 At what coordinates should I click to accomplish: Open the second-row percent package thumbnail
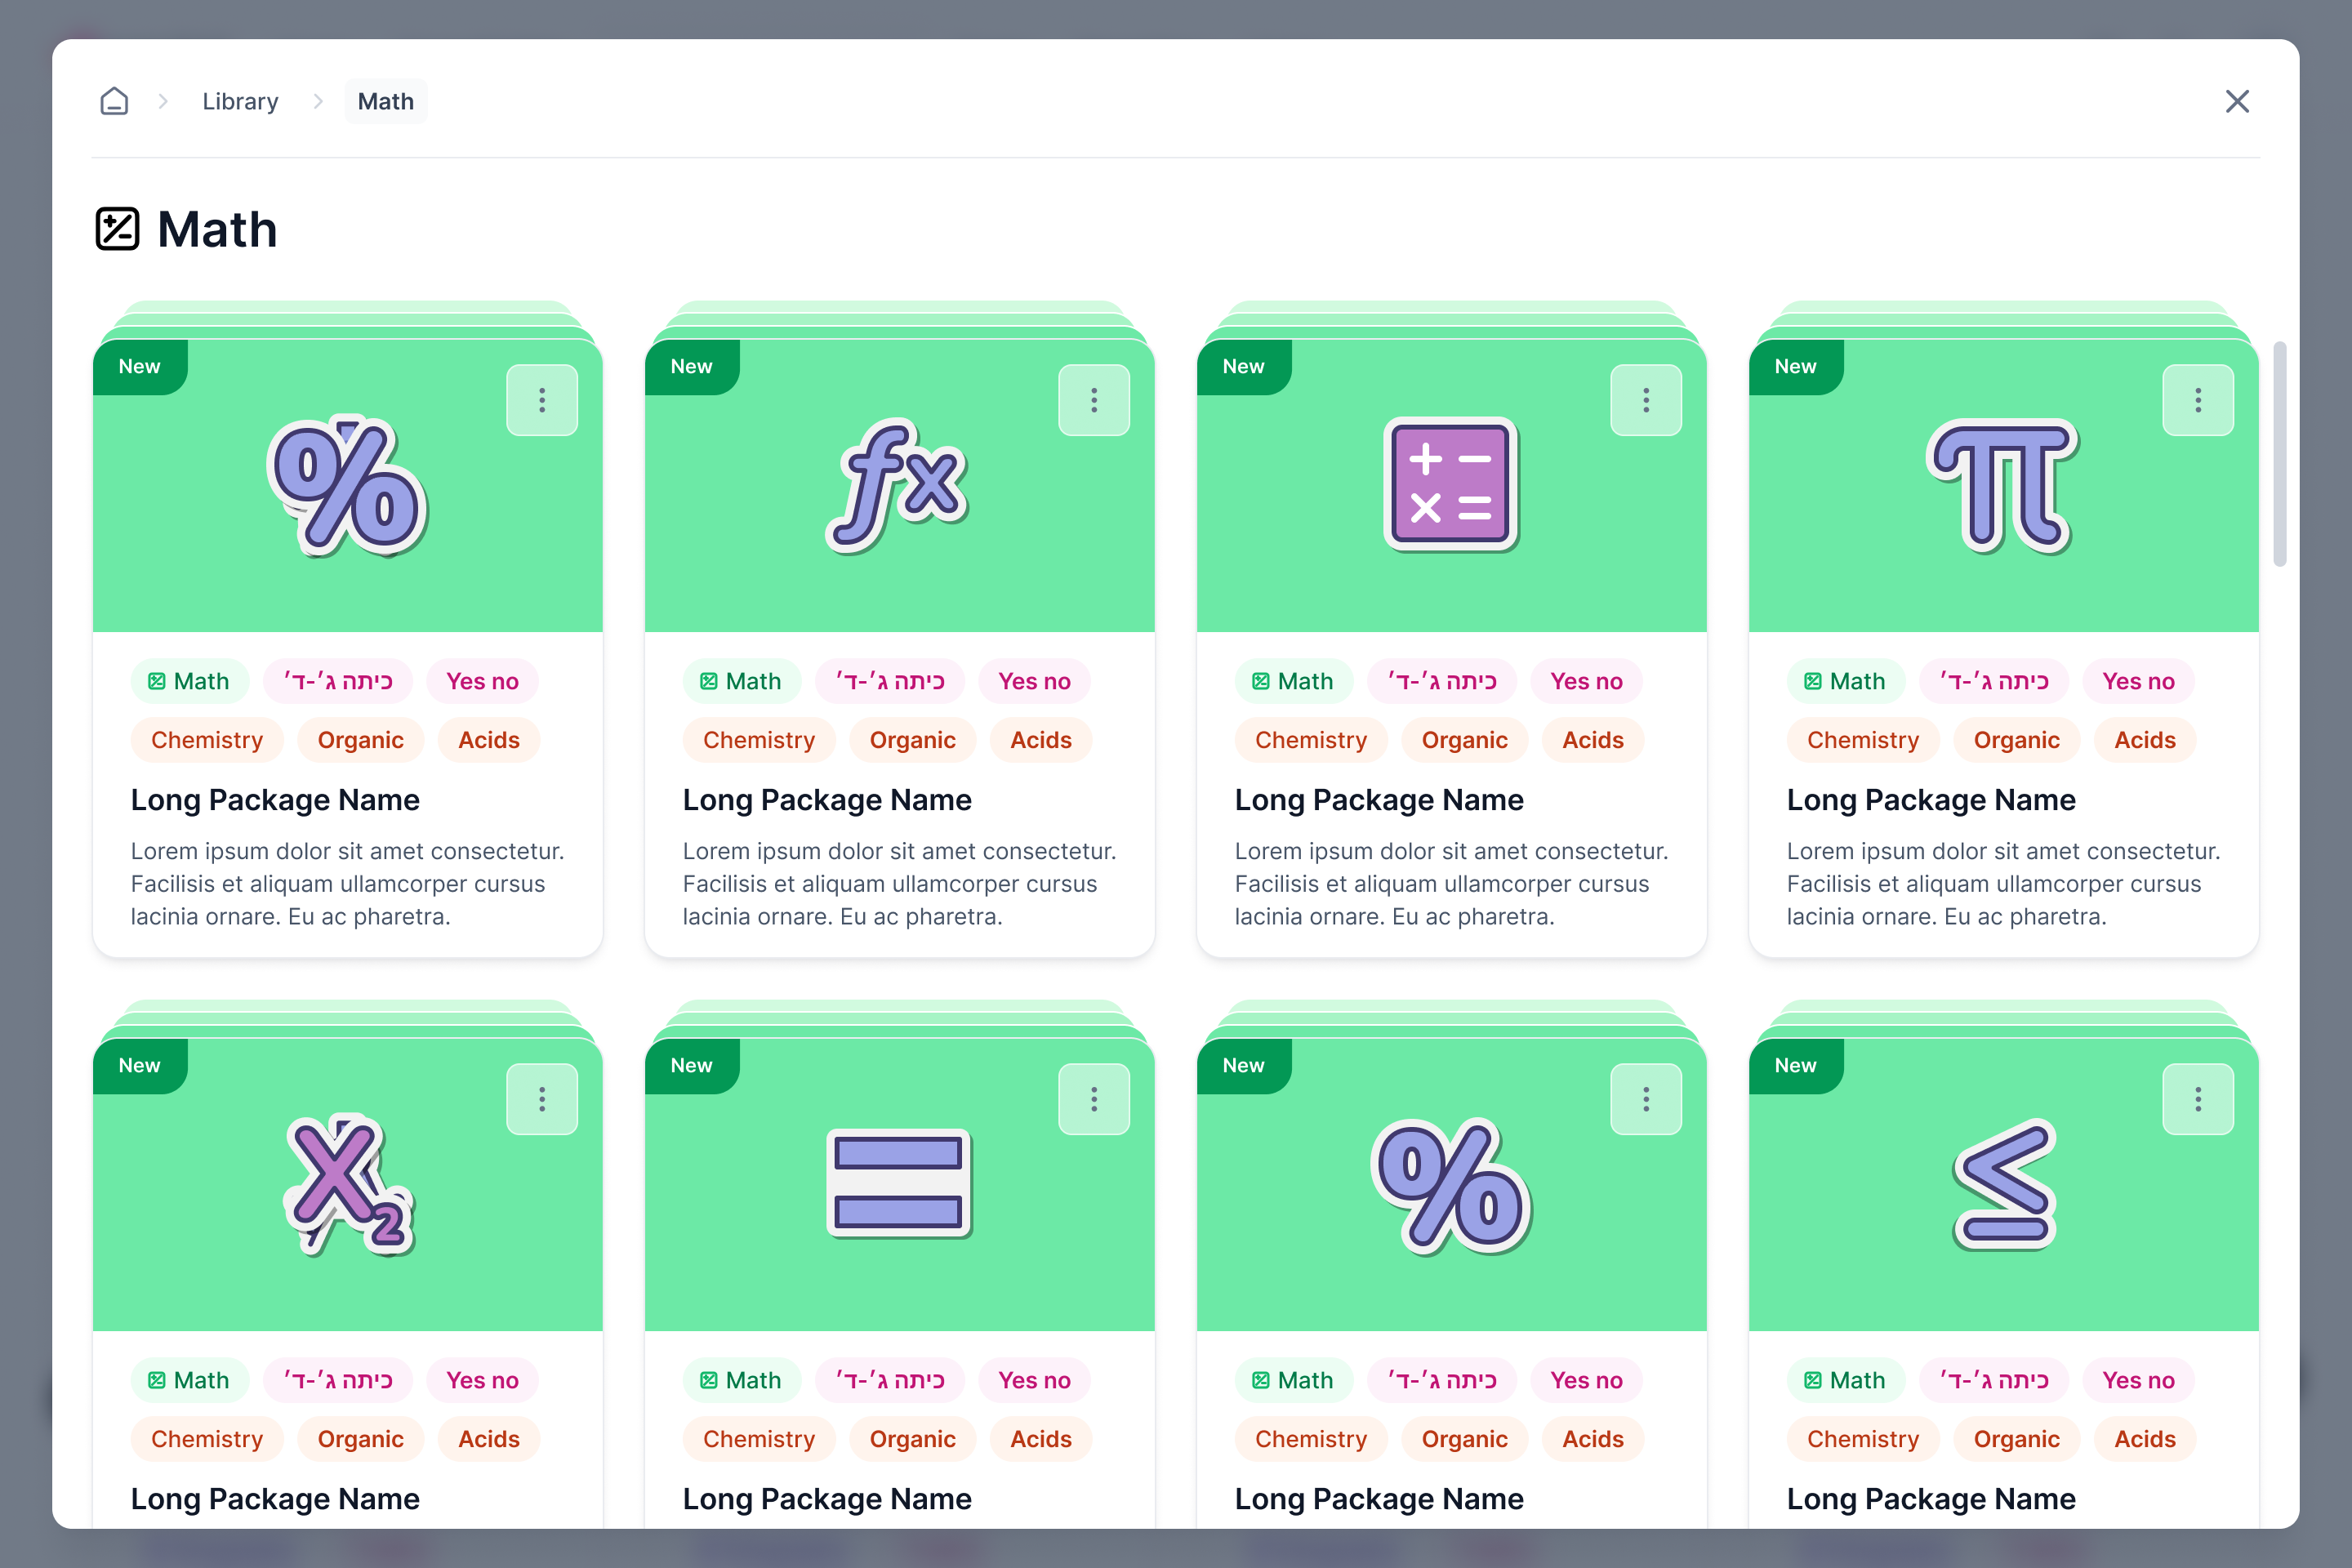(x=1452, y=1184)
